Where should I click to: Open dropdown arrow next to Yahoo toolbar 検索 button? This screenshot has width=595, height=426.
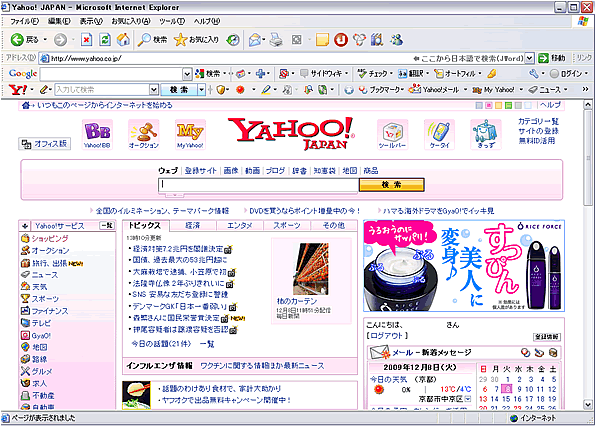202,90
